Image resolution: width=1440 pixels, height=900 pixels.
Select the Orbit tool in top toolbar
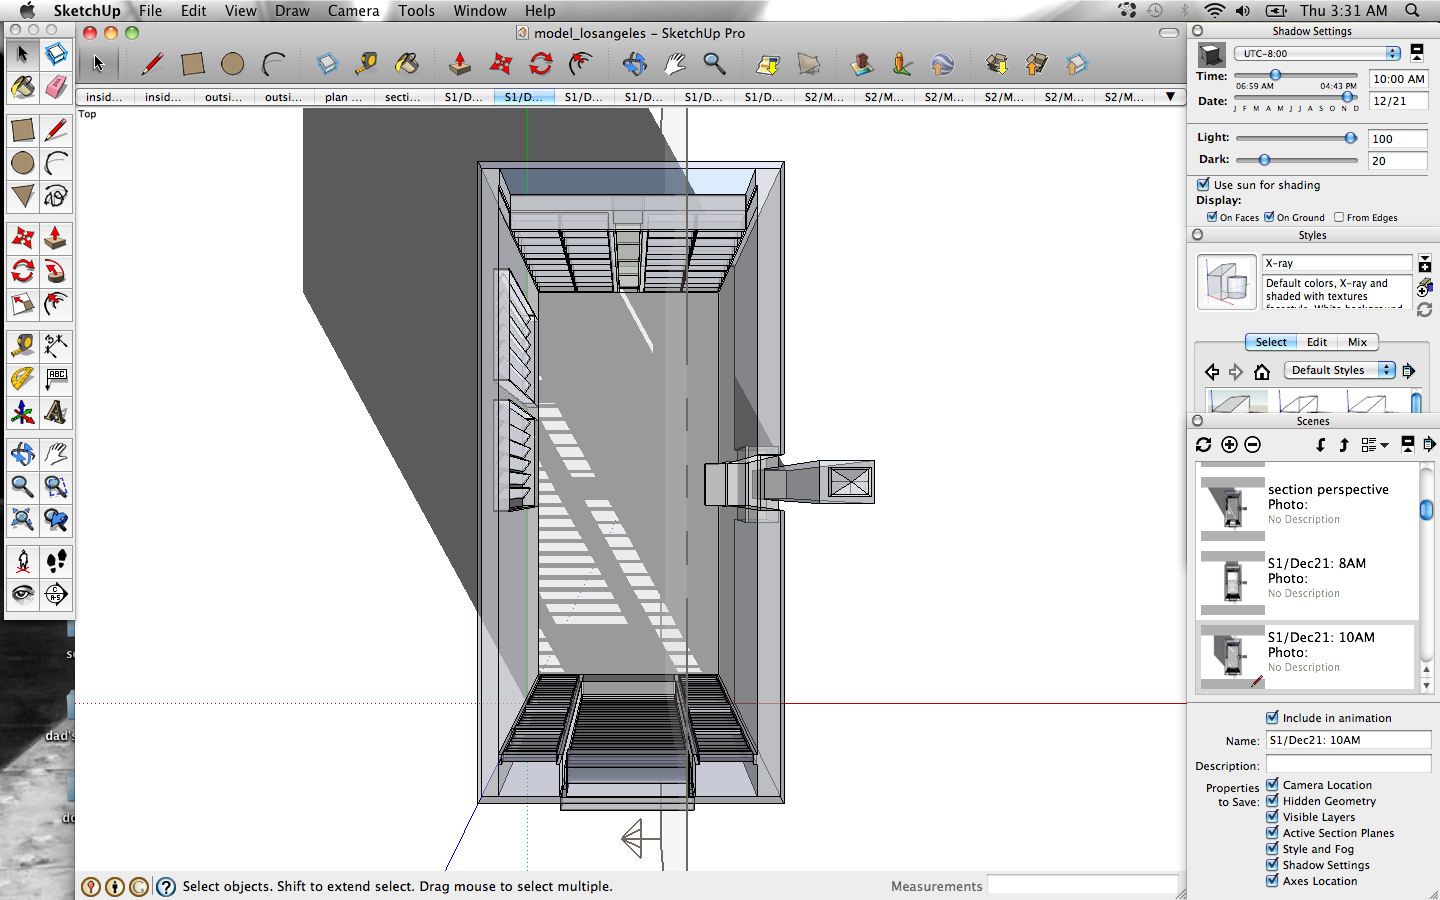point(634,64)
